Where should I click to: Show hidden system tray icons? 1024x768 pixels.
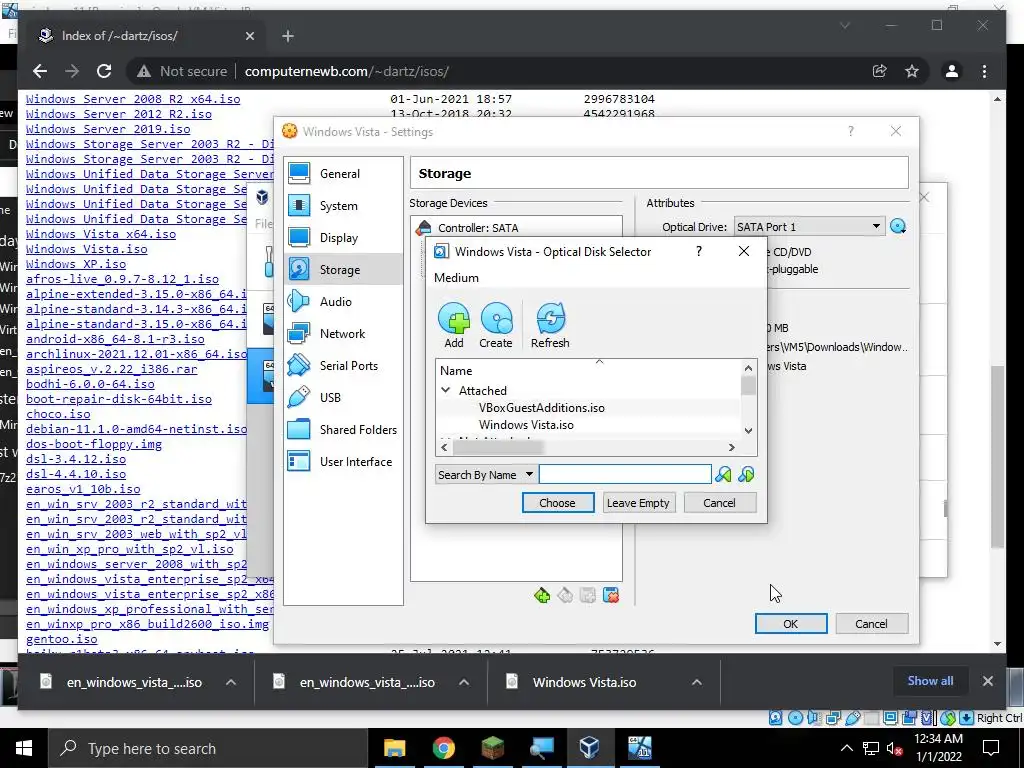pyautogui.click(x=846, y=748)
